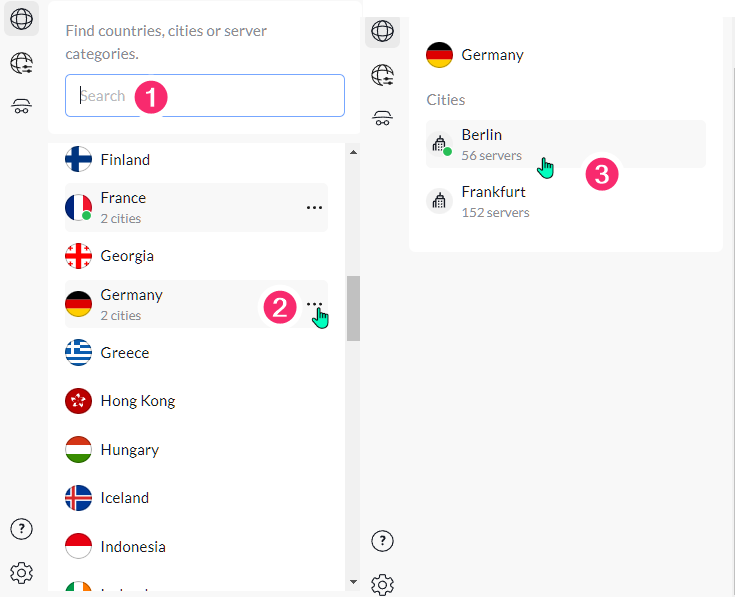Screen dimensions: 735x597
Task: Click the Frankfurt city building icon
Action: pos(439,201)
